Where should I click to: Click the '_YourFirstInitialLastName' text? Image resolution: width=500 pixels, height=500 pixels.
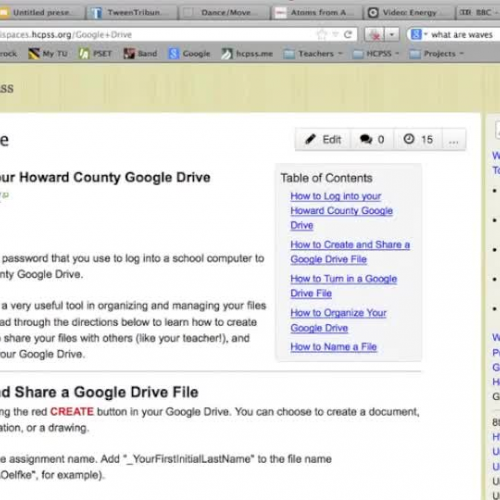[x=189, y=459]
